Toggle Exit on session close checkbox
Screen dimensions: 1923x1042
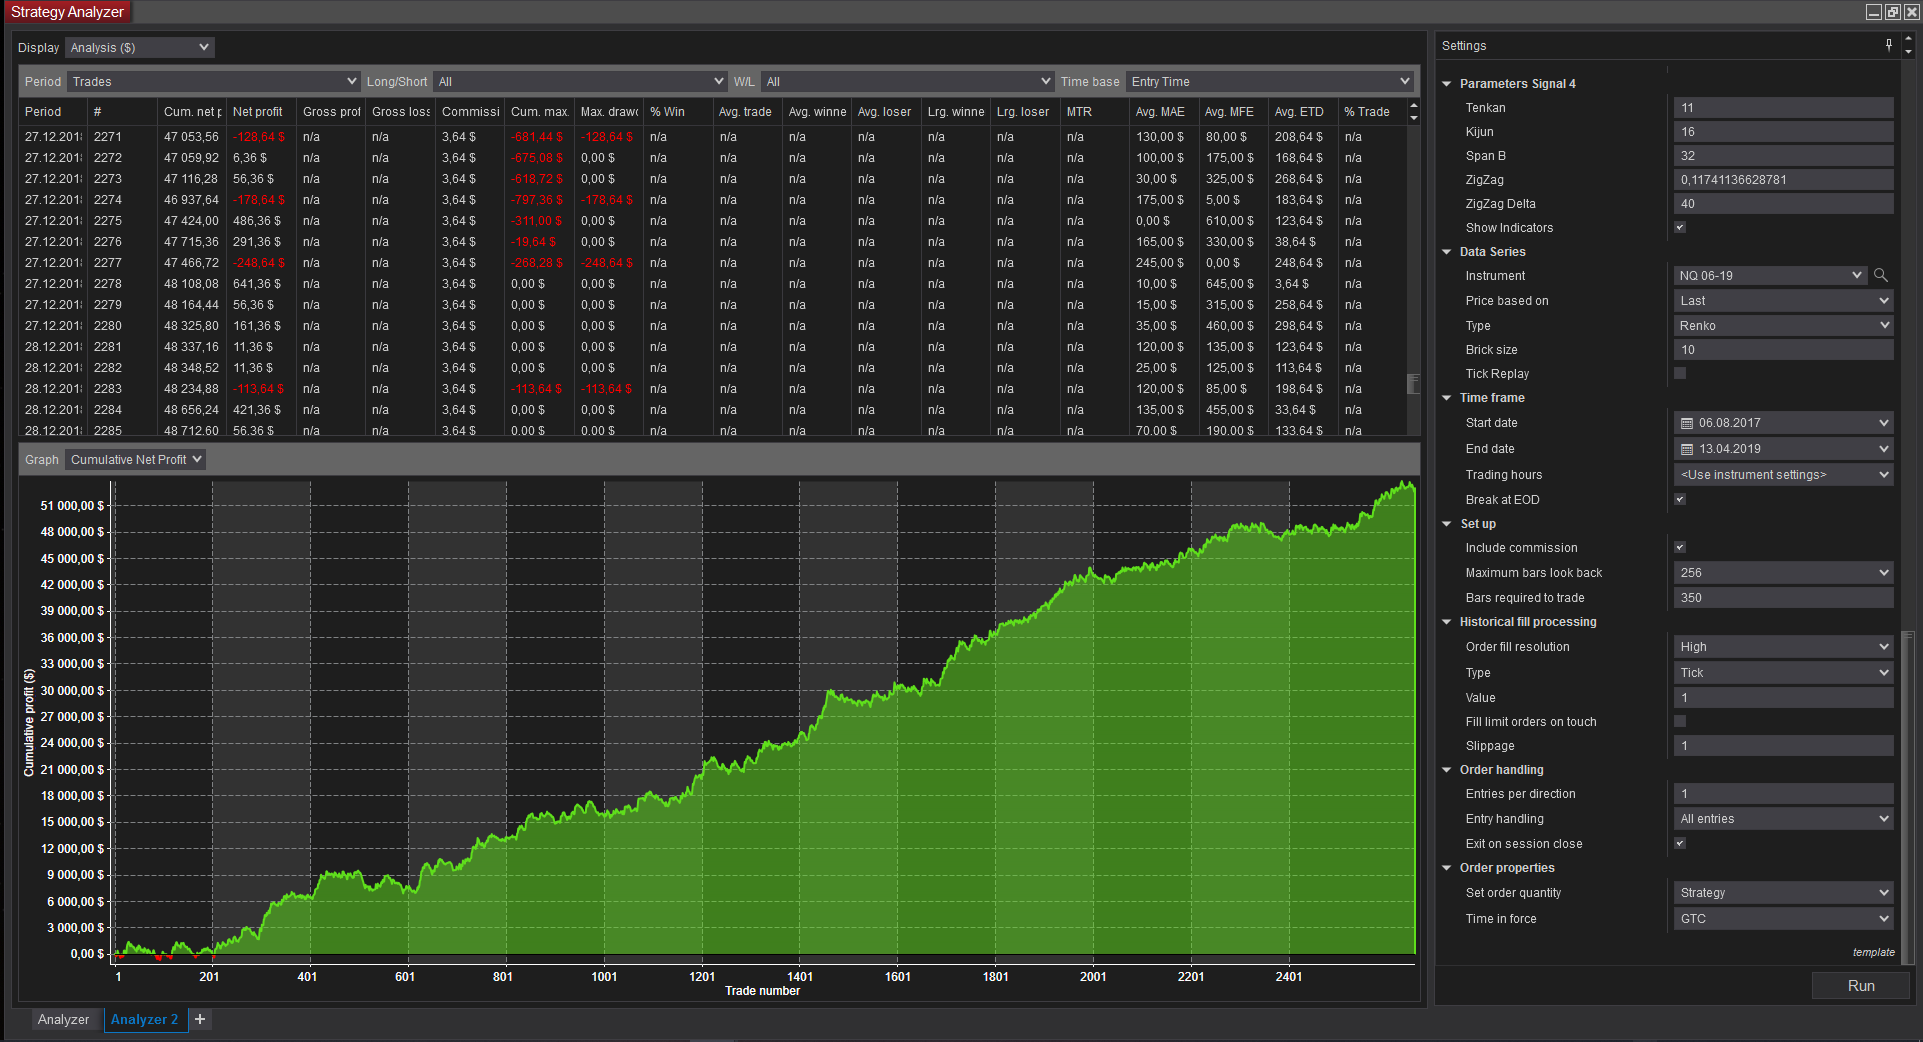1680,843
